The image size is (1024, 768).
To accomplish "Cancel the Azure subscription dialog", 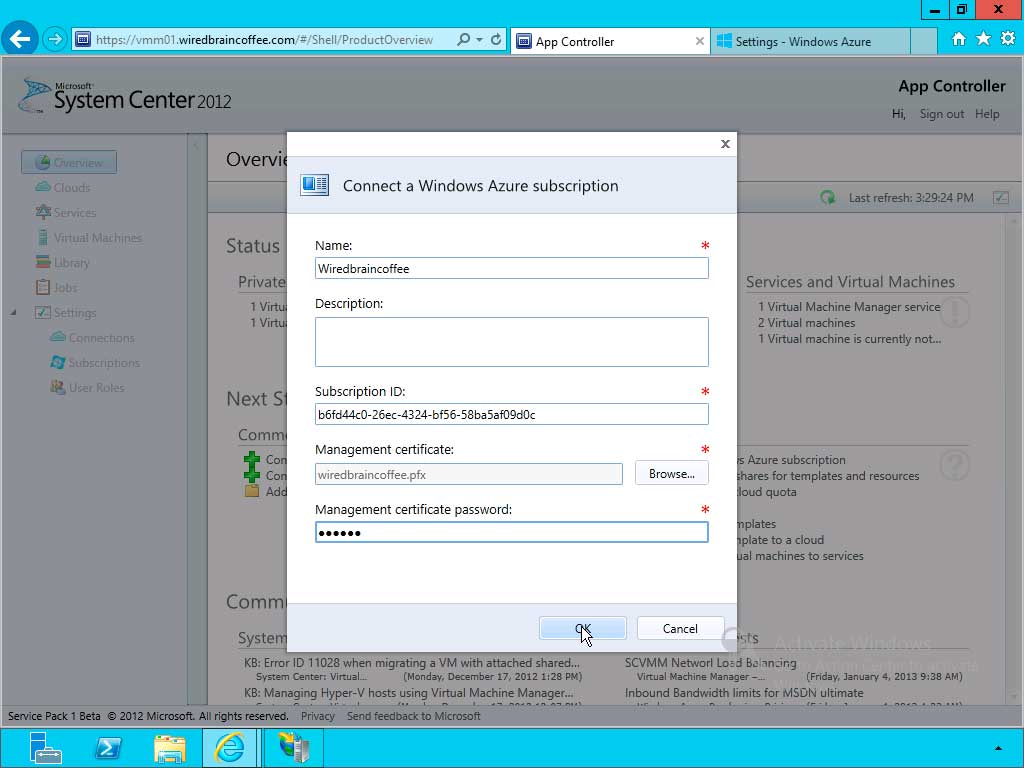I will [680, 628].
